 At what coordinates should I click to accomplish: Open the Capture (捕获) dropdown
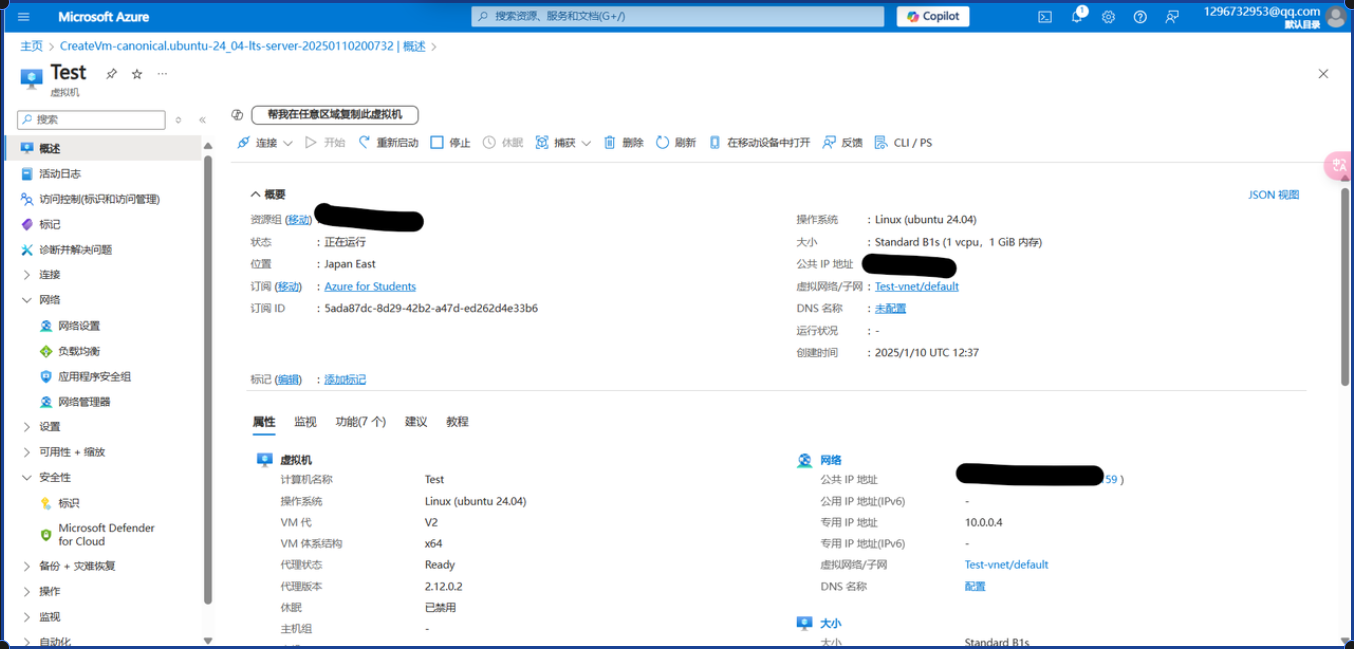pos(563,143)
